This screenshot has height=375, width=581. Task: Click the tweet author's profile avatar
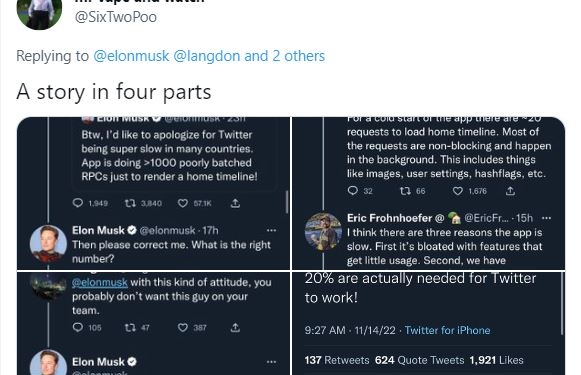point(39,11)
